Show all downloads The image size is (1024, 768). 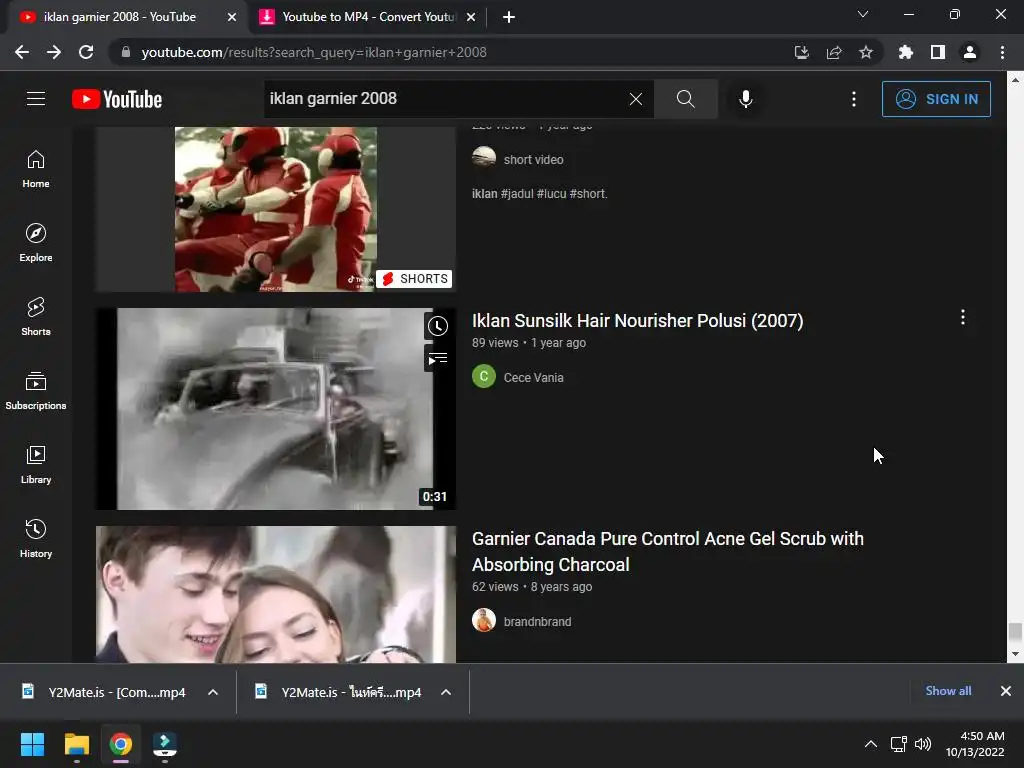pos(948,691)
